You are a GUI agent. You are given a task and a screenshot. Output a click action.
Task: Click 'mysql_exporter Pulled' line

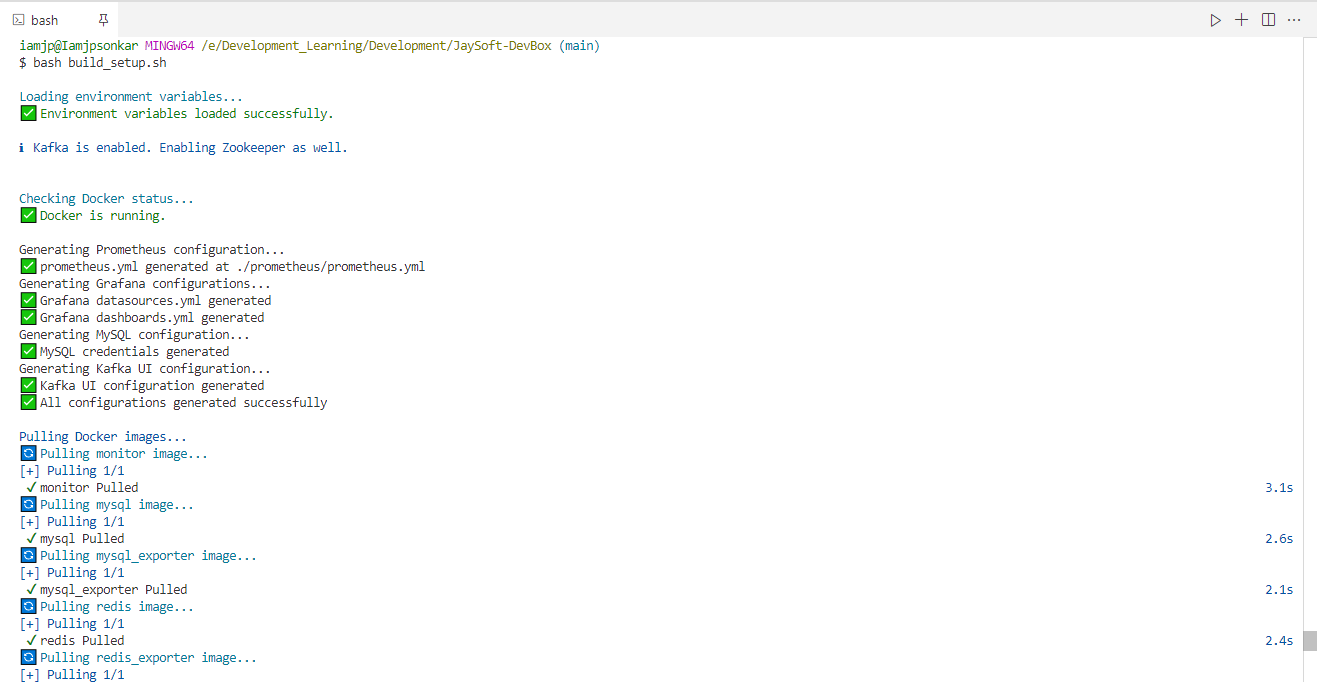click(107, 590)
